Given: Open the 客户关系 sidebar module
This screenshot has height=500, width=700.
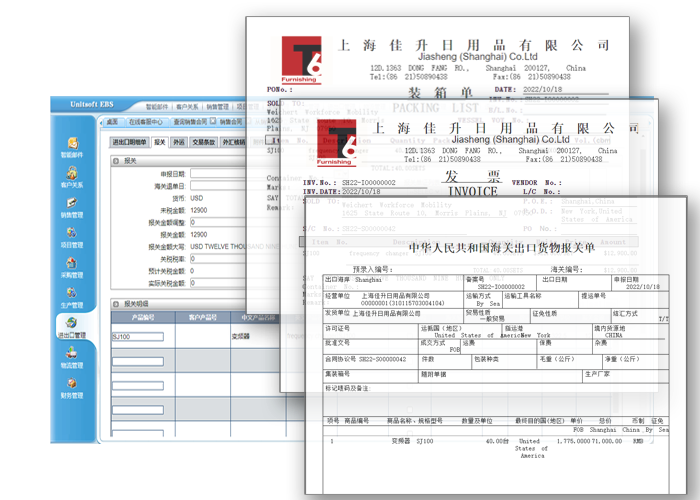Looking at the screenshot, I should [74, 174].
